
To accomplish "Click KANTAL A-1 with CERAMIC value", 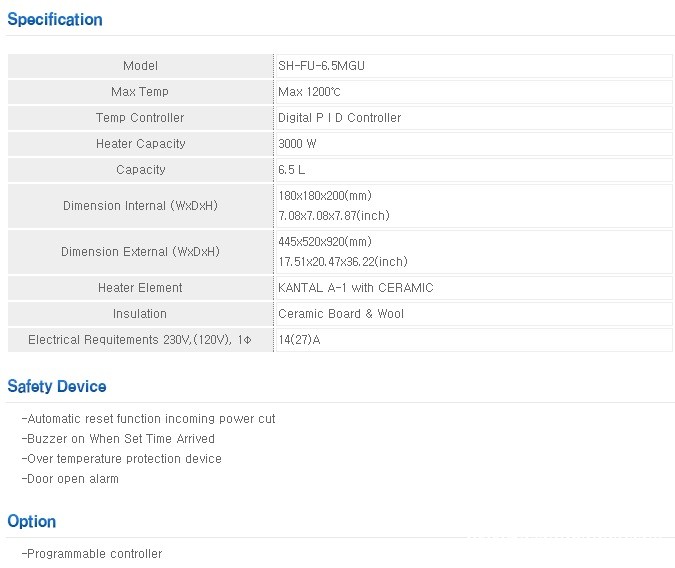I will point(355,288).
